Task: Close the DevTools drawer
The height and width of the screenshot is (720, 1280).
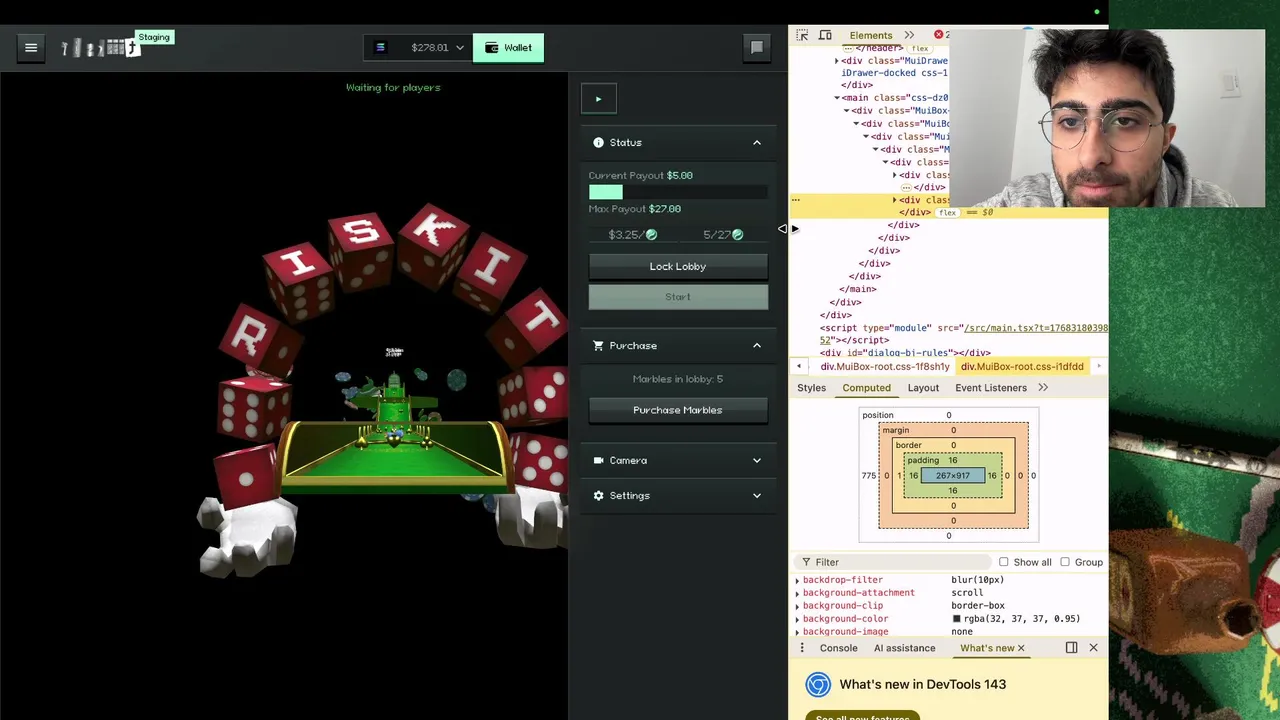Action: click(x=1093, y=648)
